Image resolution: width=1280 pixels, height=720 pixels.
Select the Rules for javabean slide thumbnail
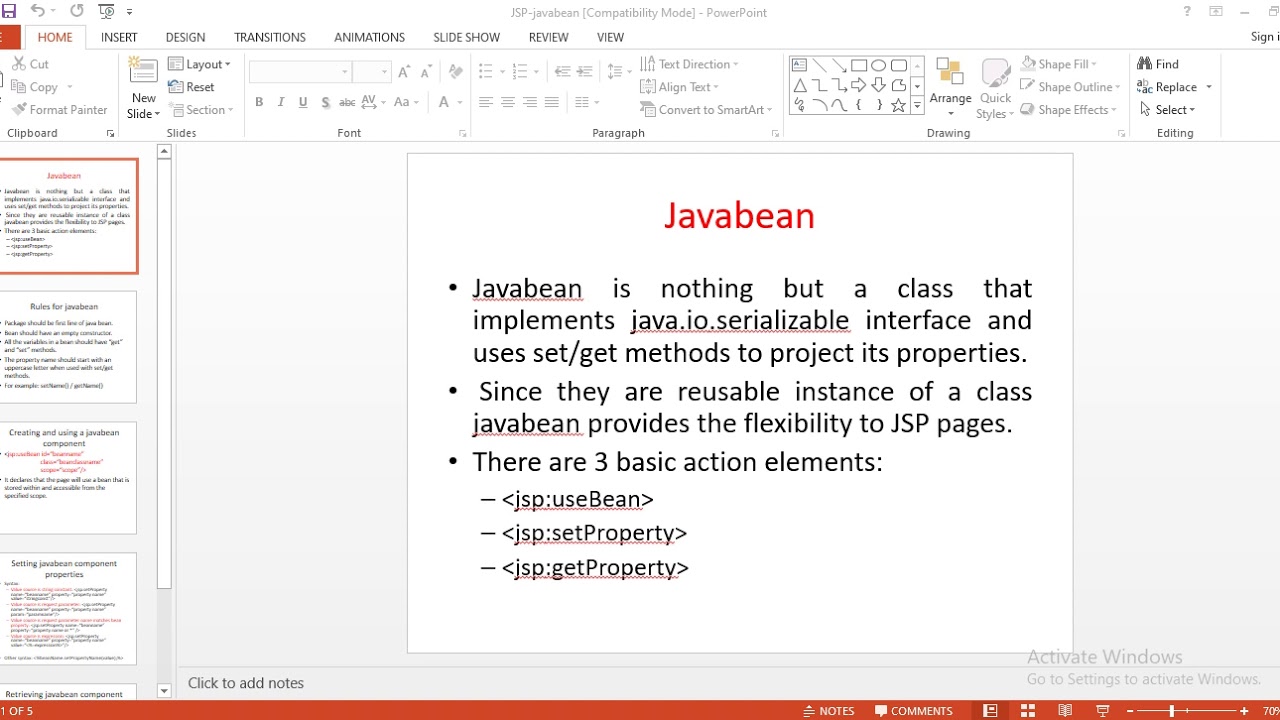pyautogui.click(x=67, y=347)
